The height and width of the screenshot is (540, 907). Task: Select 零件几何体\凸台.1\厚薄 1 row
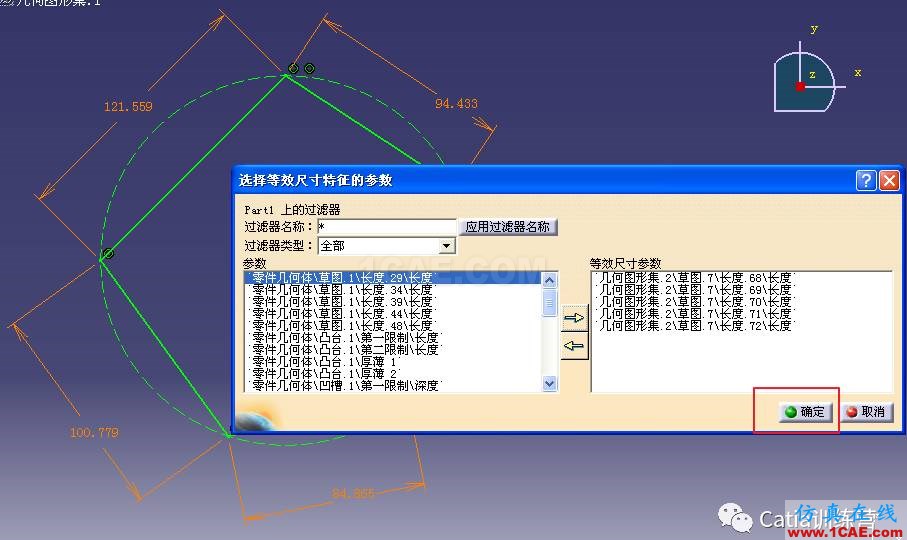(393, 361)
